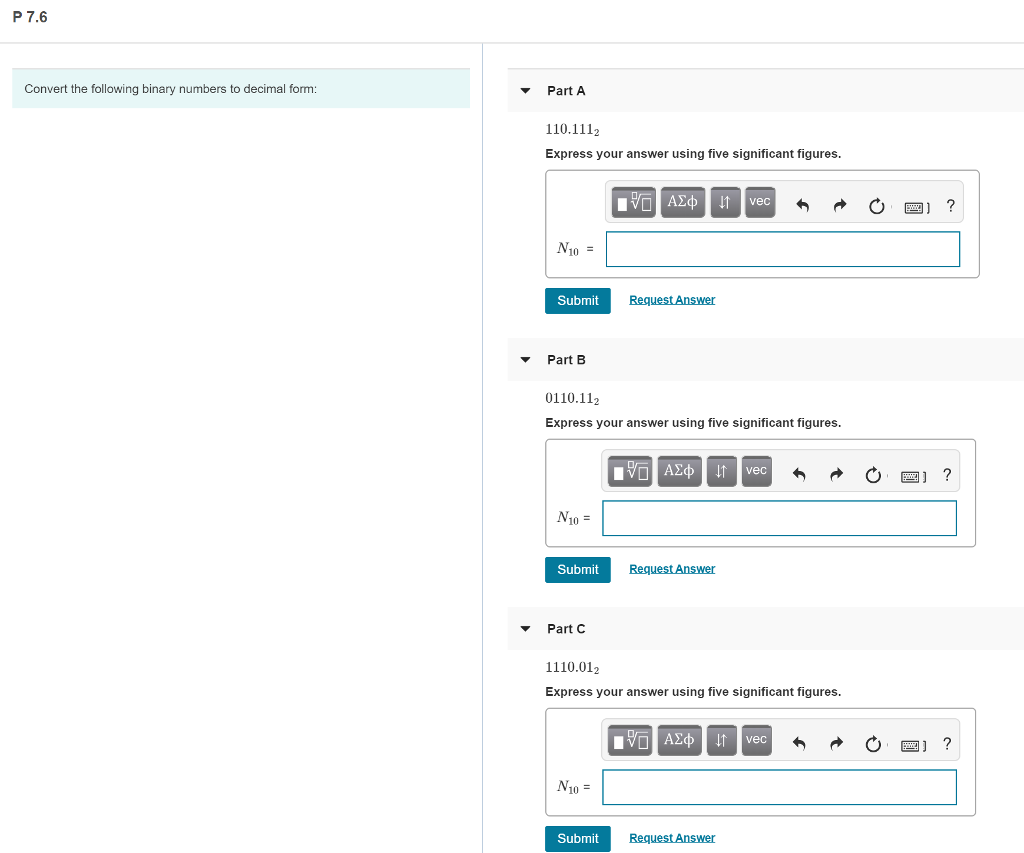This screenshot has width=1024, height=853.
Task: Select the vec icon in Part A toolbar
Action: click(759, 201)
